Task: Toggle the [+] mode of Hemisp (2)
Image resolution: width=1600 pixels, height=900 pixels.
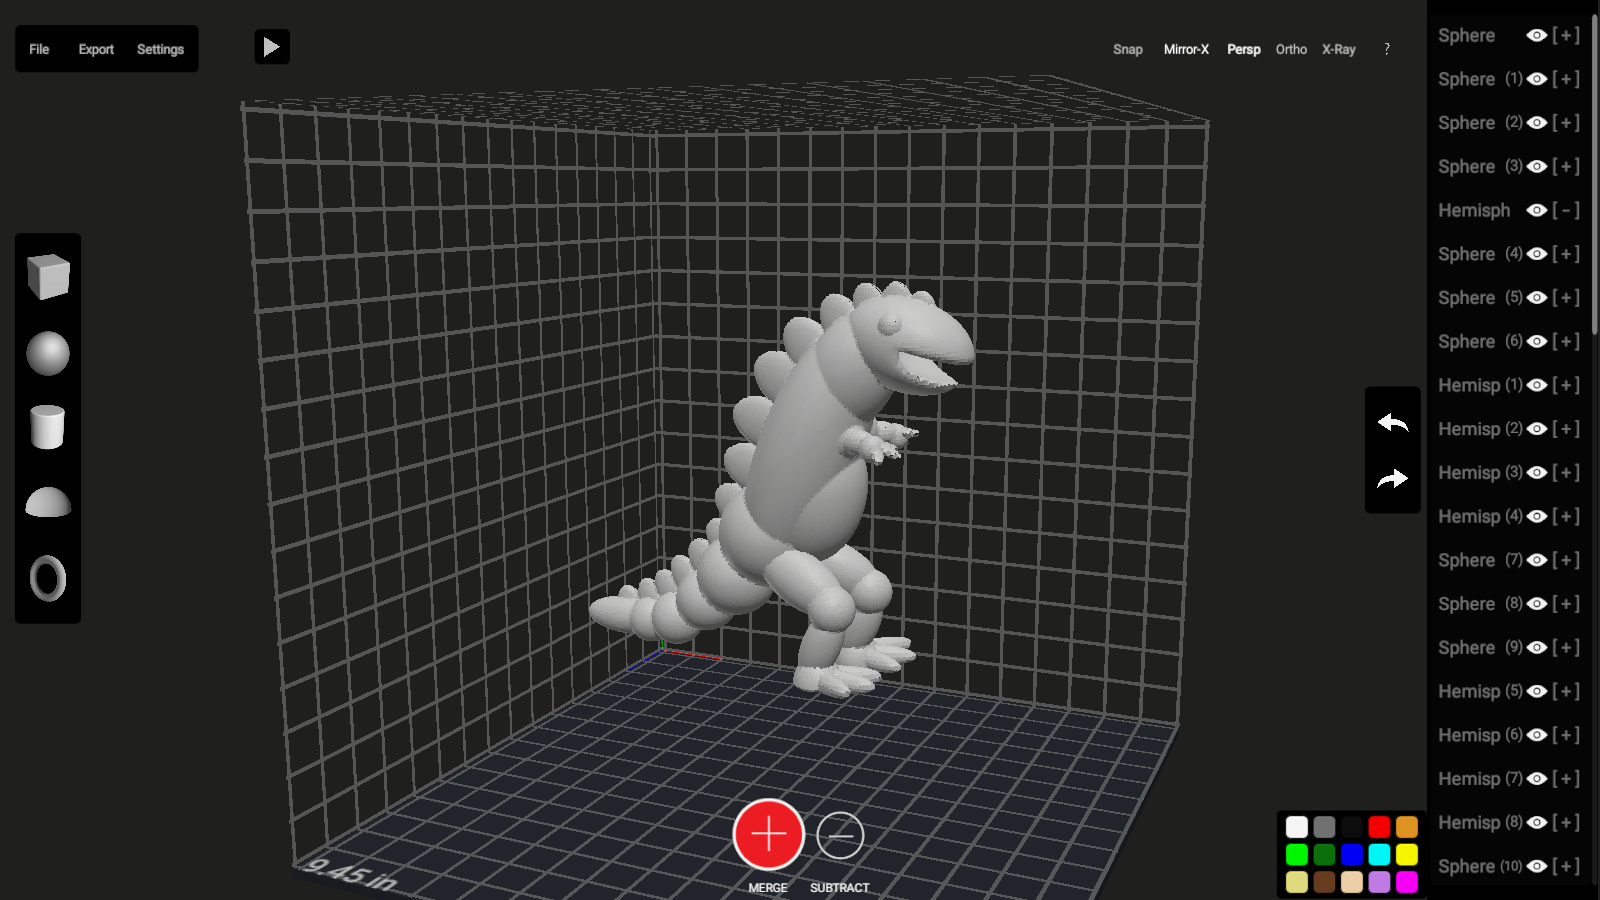Action: 1566,429
